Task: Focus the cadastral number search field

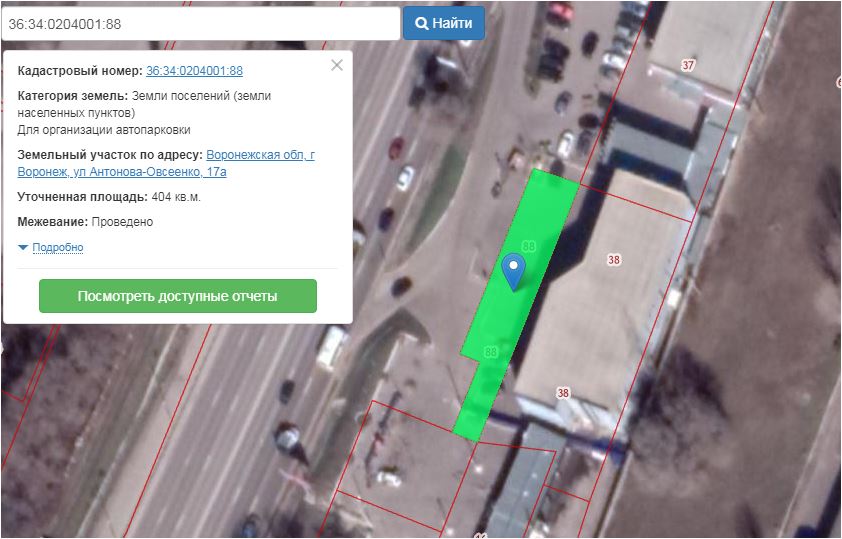Action: (200, 24)
